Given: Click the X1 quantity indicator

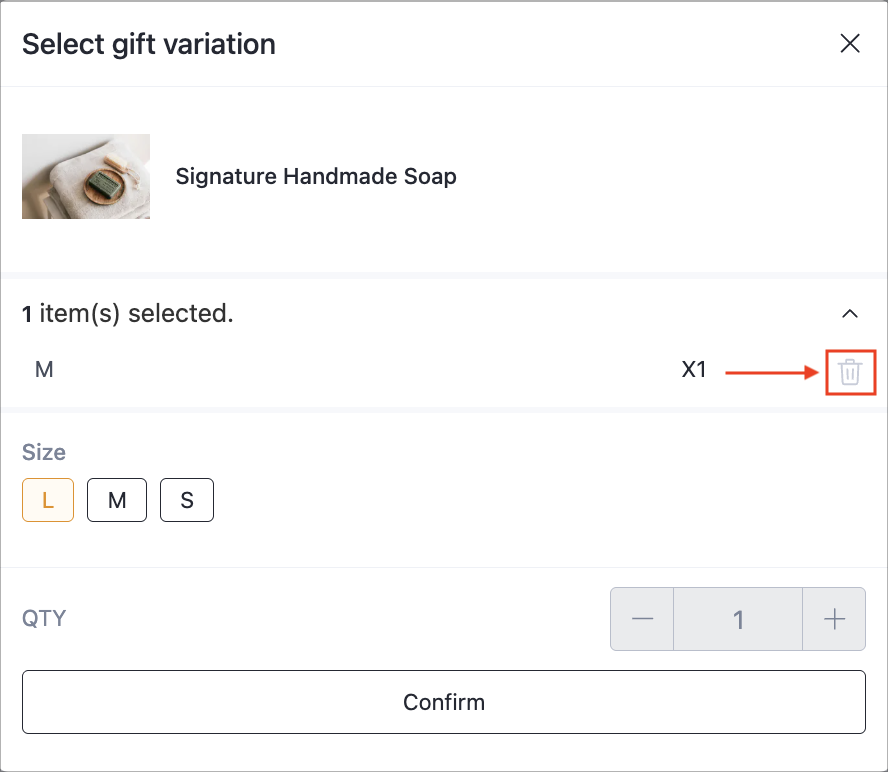Looking at the screenshot, I should tap(694, 370).
